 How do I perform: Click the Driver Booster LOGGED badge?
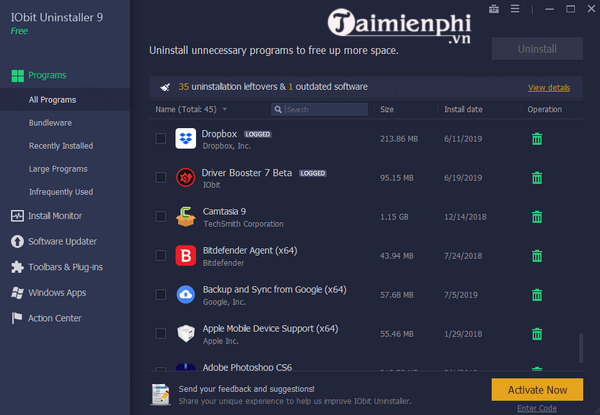point(313,173)
